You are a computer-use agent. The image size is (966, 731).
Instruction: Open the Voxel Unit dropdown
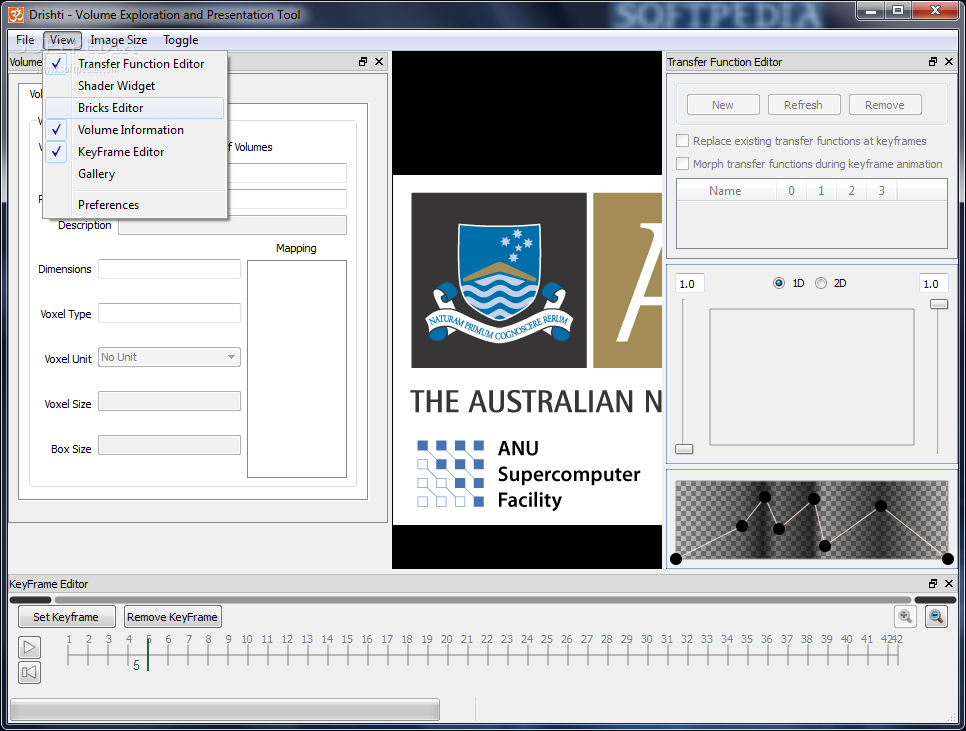[x=169, y=357]
